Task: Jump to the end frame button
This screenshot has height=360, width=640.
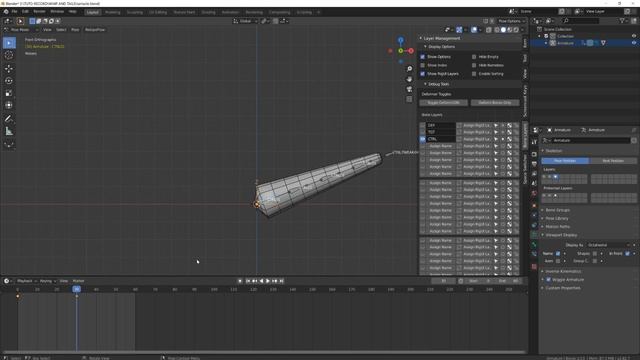Action: [x=281, y=281]
